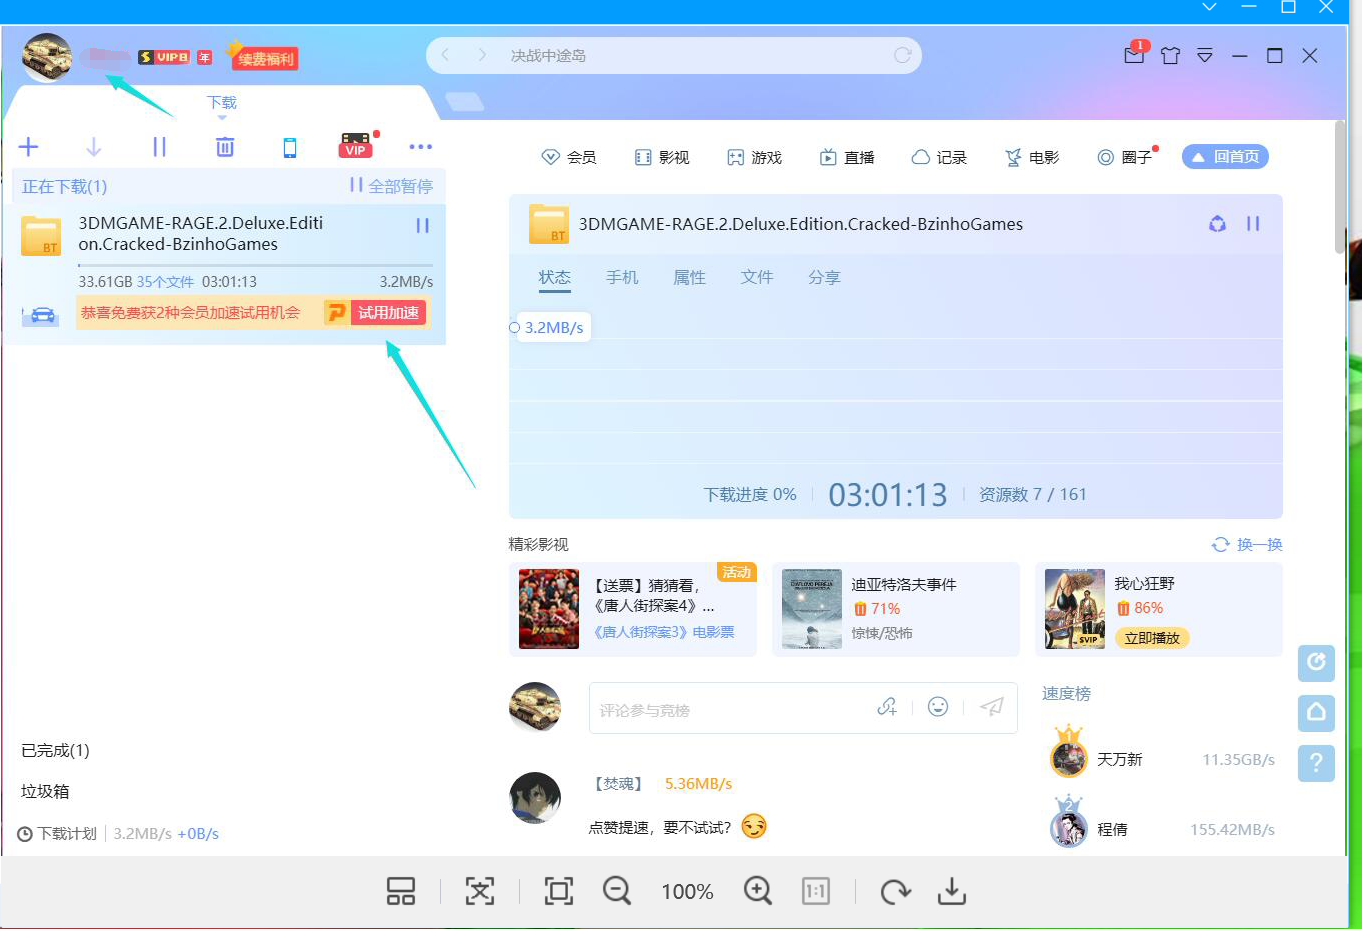Select the delete task trash icon
The height and width of the screenshot is (929, 1362).
tap(224, 146)
